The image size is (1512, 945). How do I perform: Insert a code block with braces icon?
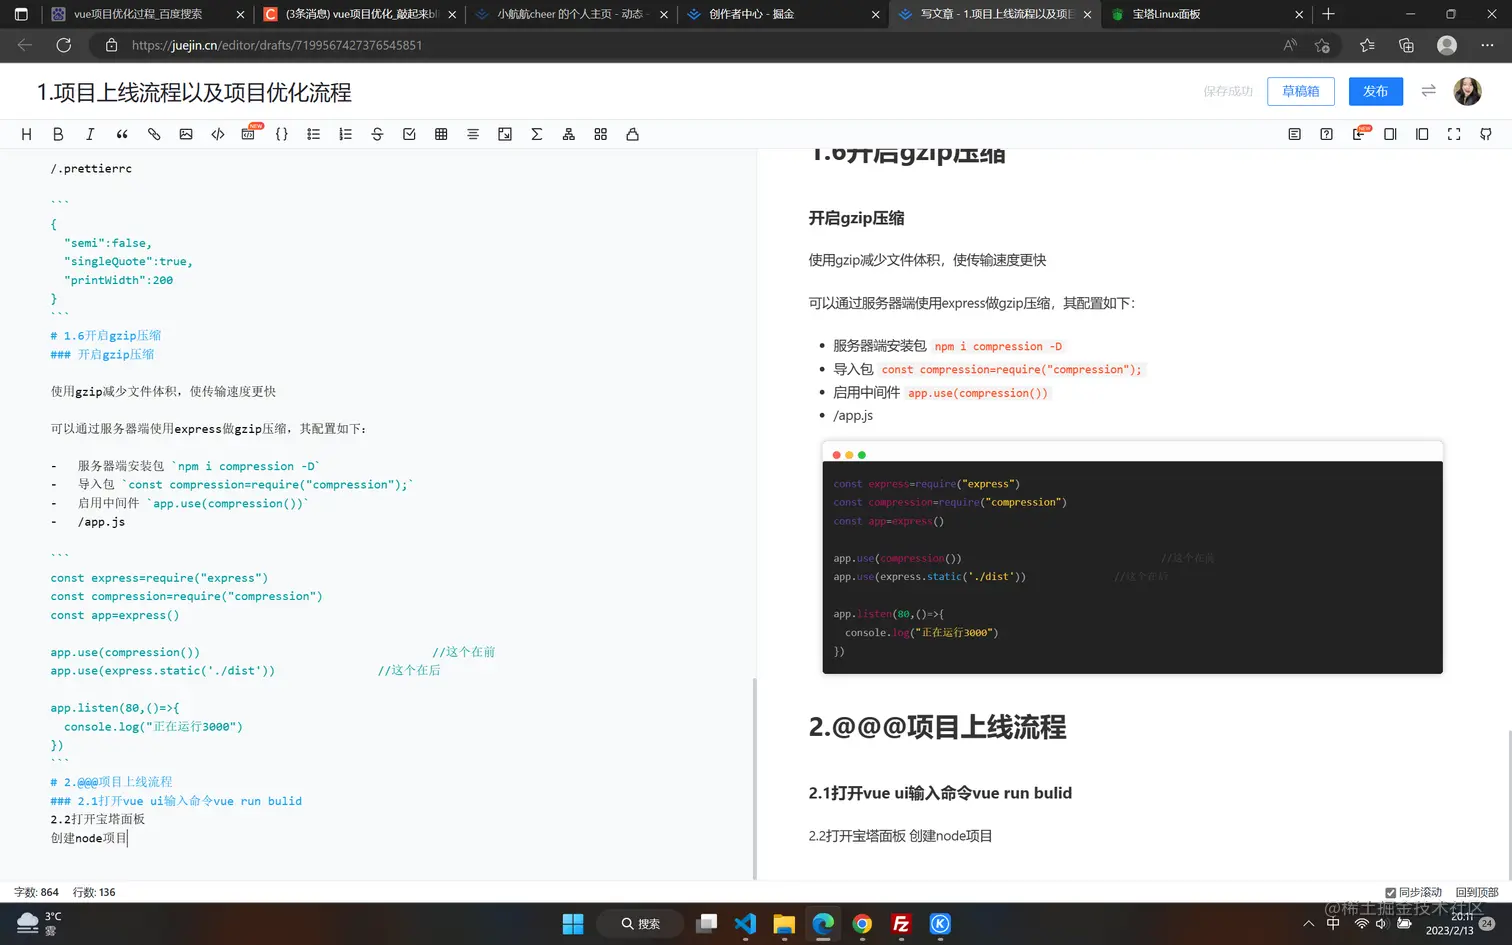pyautogui.click(x=282, y=134)
